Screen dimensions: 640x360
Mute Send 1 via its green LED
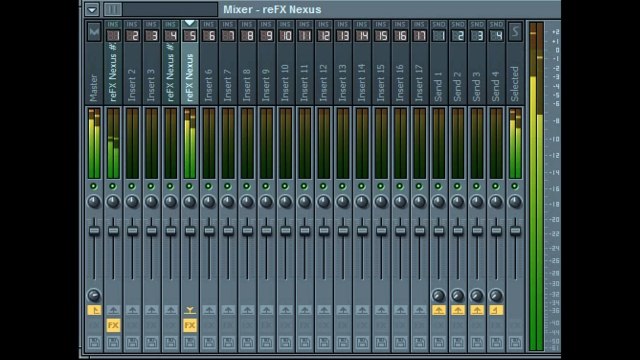[x=439, y=186]
